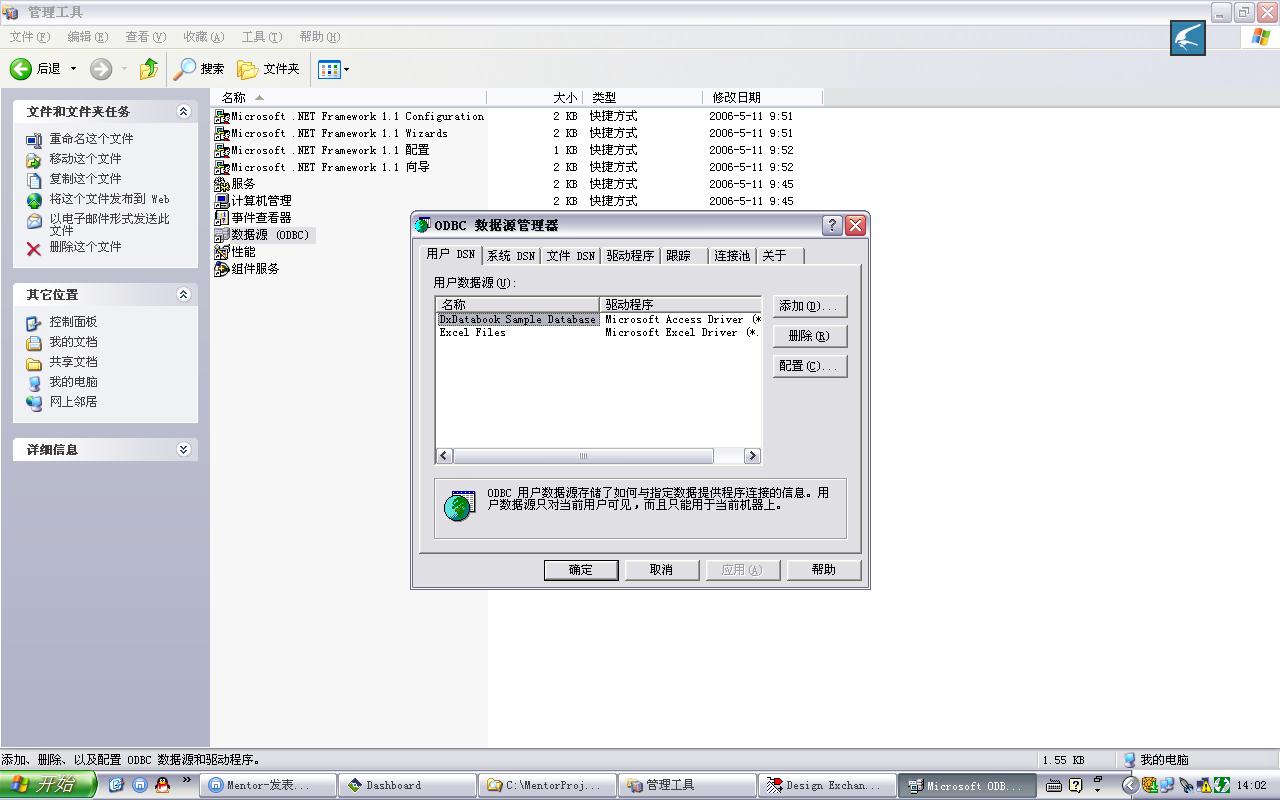Click the 移动这个文件 task icon
The width and height of the screenshot is (1280, 800).
point(34,160)
